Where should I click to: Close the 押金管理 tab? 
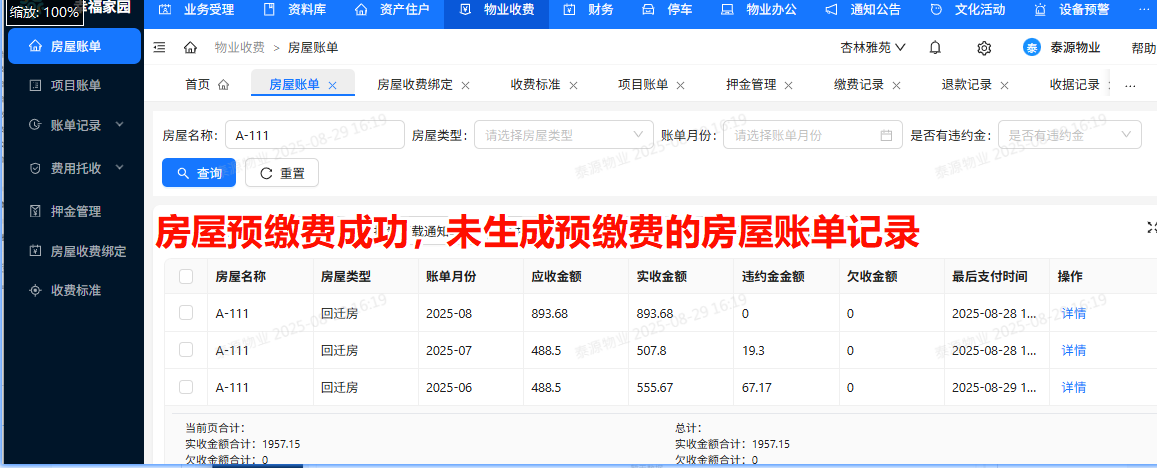click(x=789, y=86)
